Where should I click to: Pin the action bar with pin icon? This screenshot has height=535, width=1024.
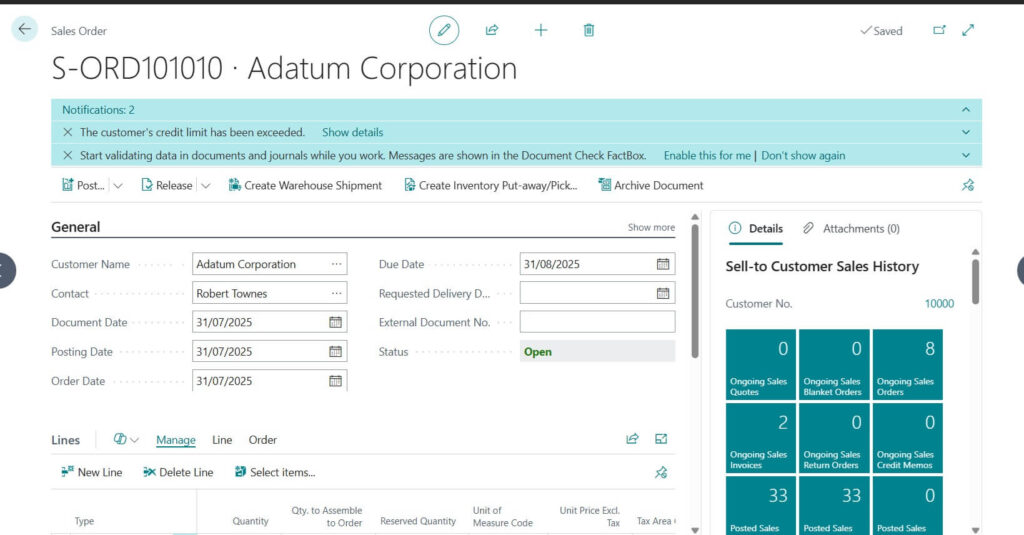(967, 185)
